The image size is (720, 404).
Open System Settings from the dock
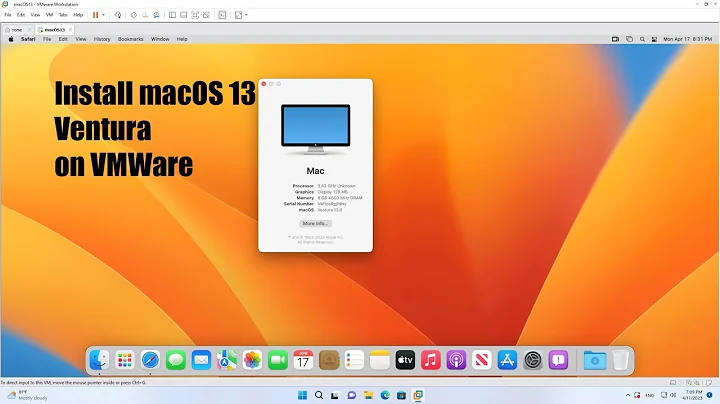[x=533, y=360]
